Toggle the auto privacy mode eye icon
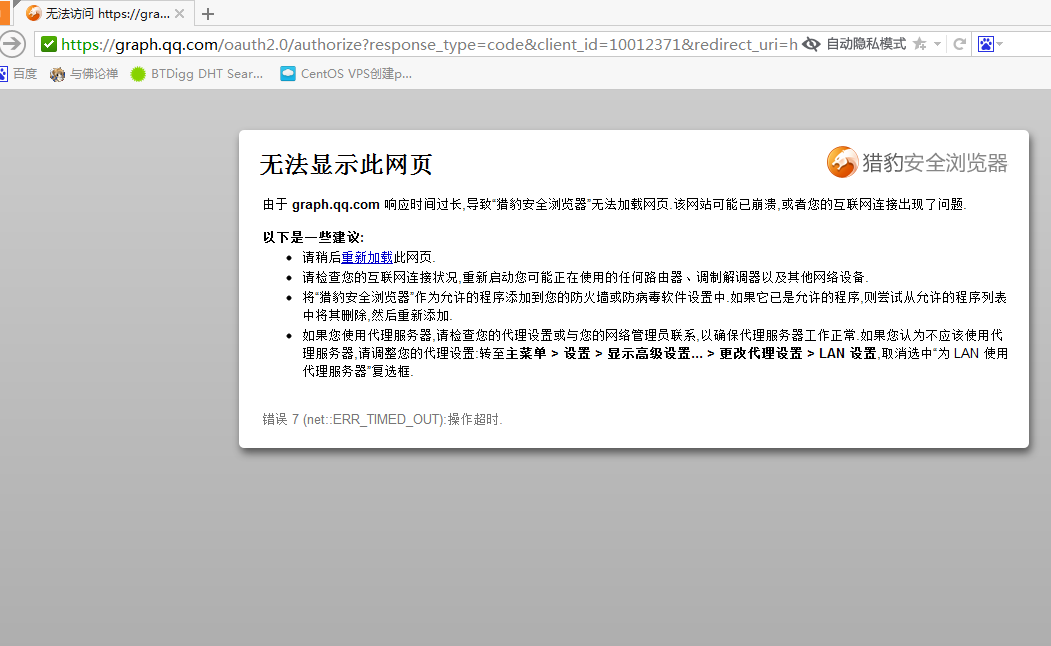The width and height of the screenshot is (1051, 646). click(x=811, y=44)
